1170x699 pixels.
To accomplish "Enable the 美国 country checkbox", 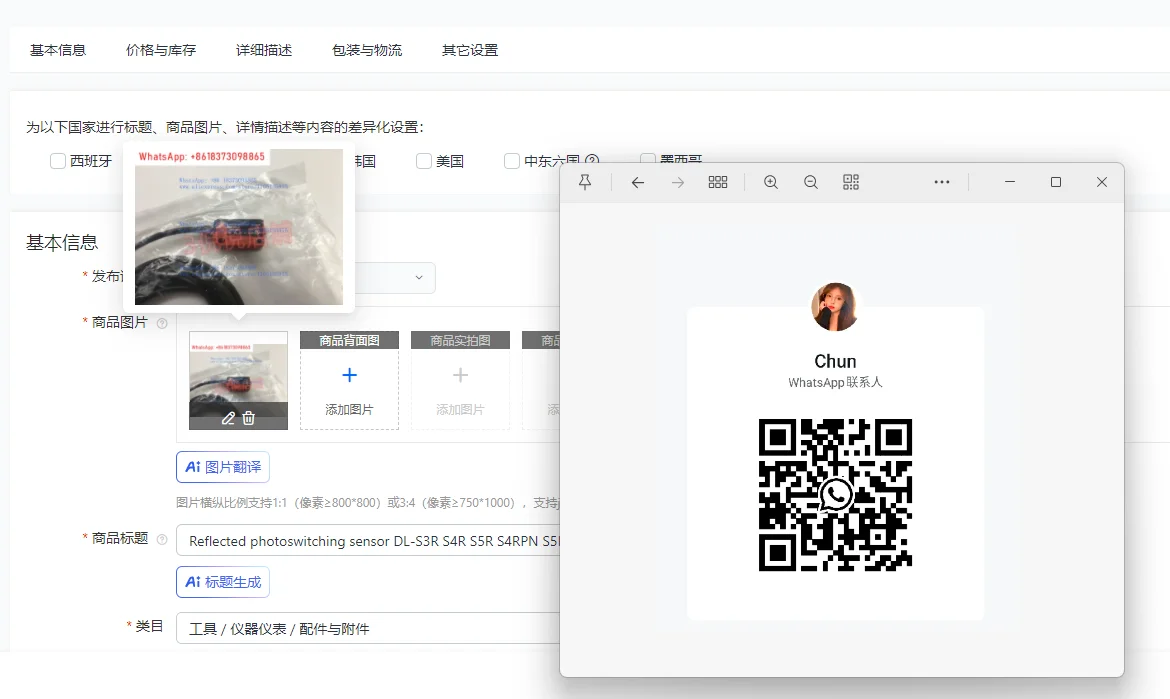I will click(424, 161).
